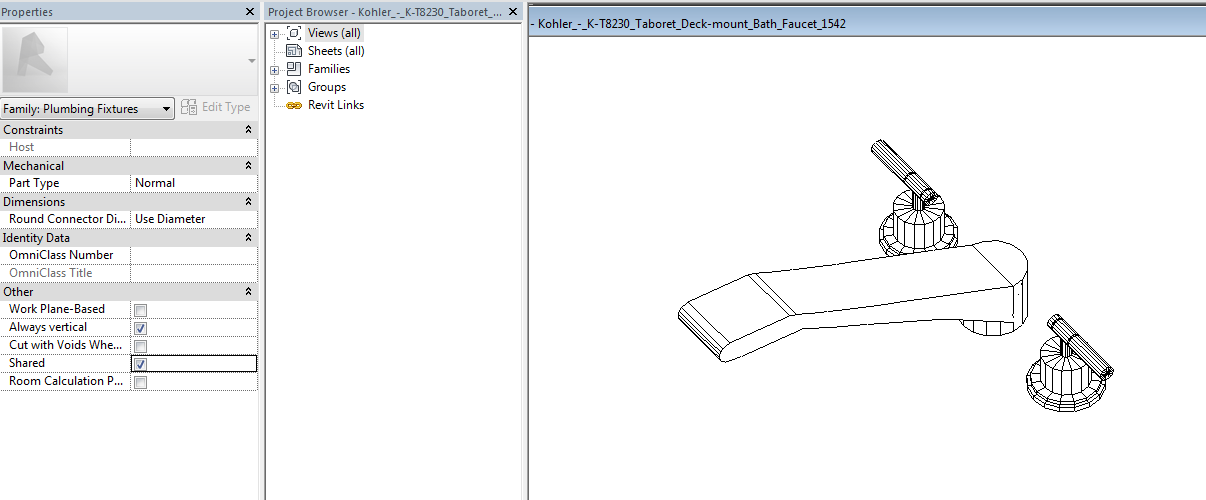The width and height of the screenshot is (1206, 500).
Task: Click the OmniClass Number value field
Action: [x=194, y=255]
